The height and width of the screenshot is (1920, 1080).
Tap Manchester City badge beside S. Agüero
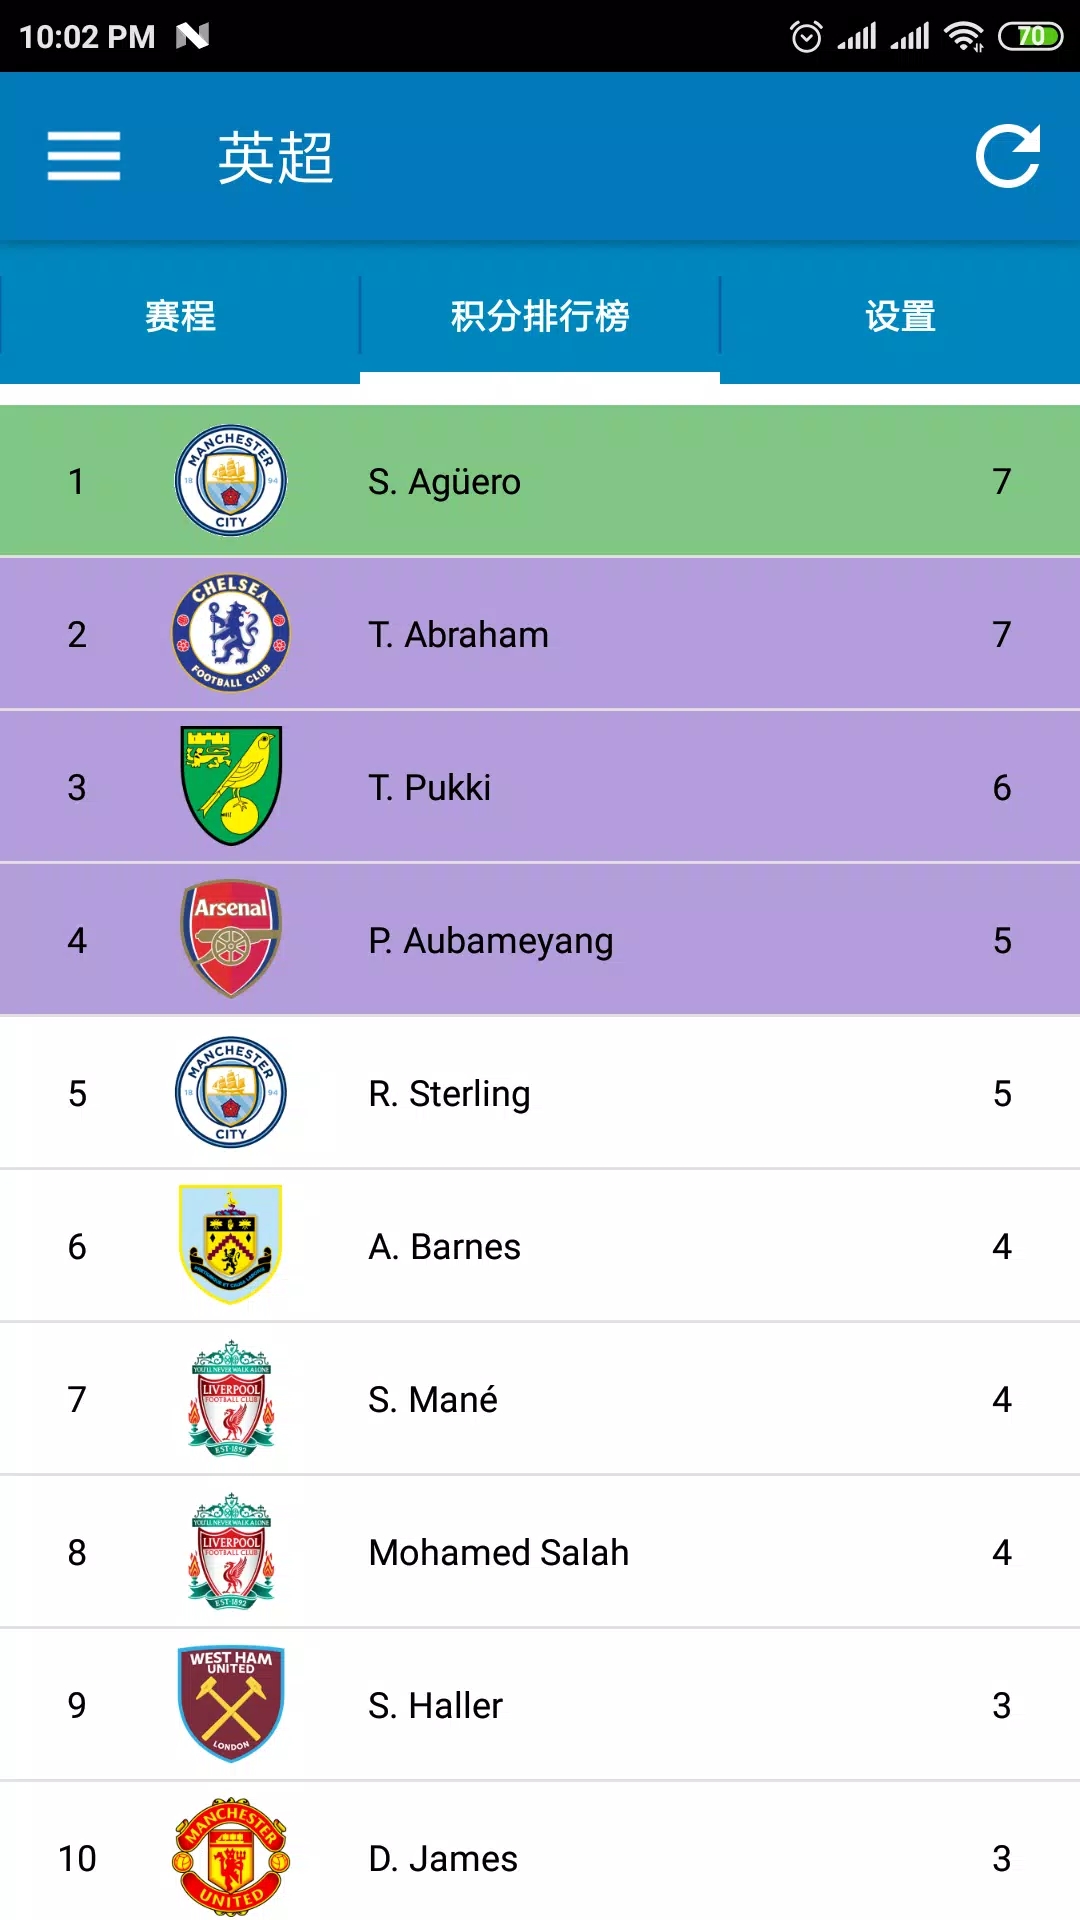(x=231, y=481)
